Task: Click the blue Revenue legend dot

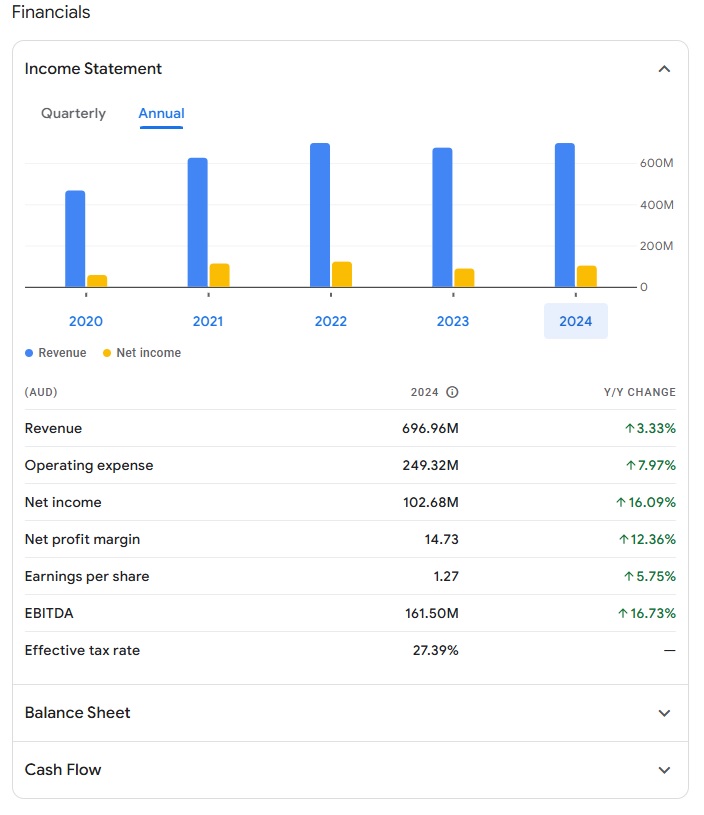Action: (29, 353)
